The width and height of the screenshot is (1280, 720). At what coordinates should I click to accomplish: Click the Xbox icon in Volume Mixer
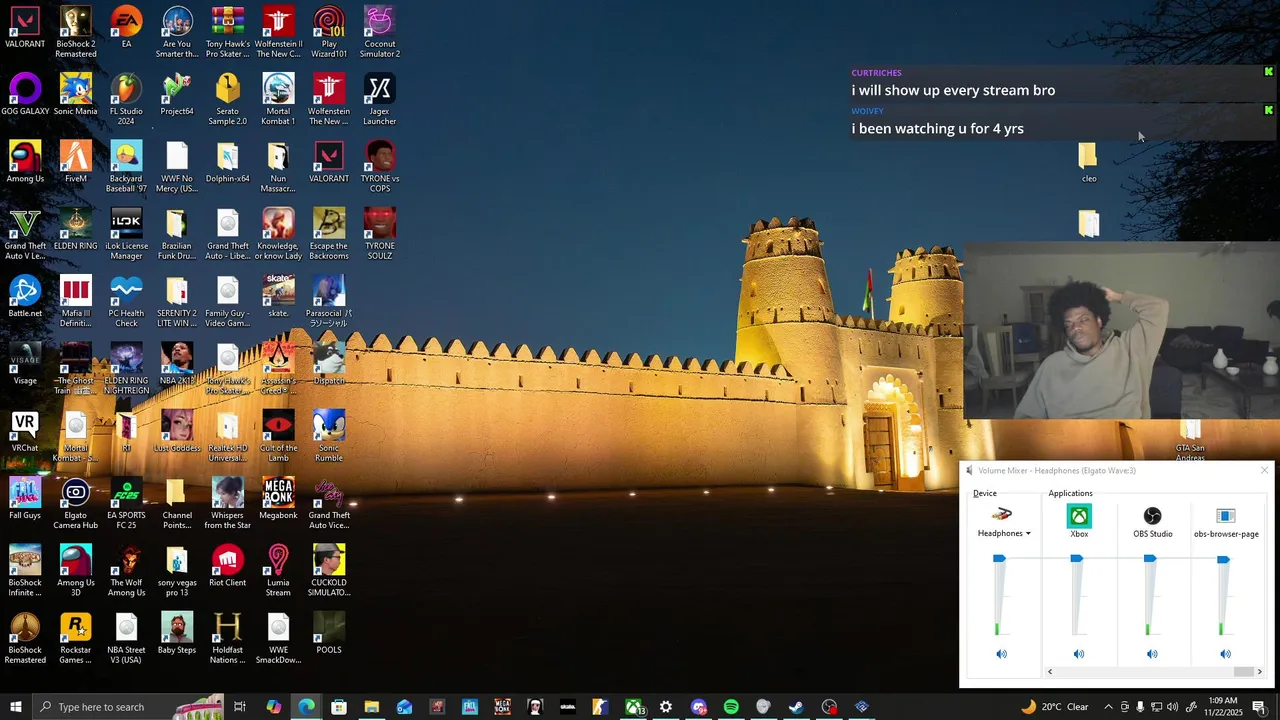[x=1079, y=516]
